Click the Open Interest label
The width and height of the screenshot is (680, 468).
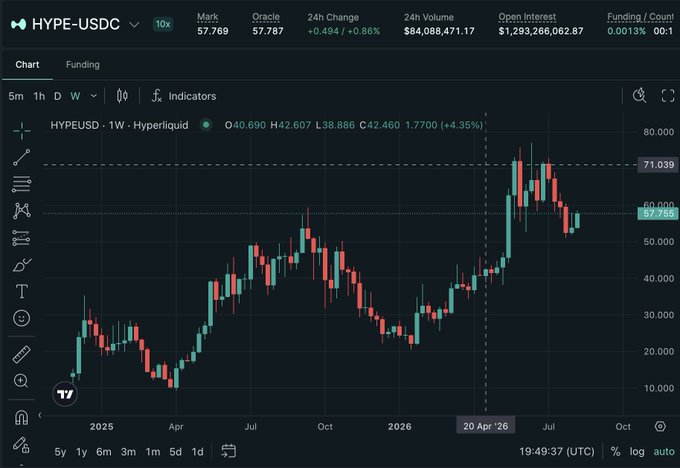click(x=527, y=17)
